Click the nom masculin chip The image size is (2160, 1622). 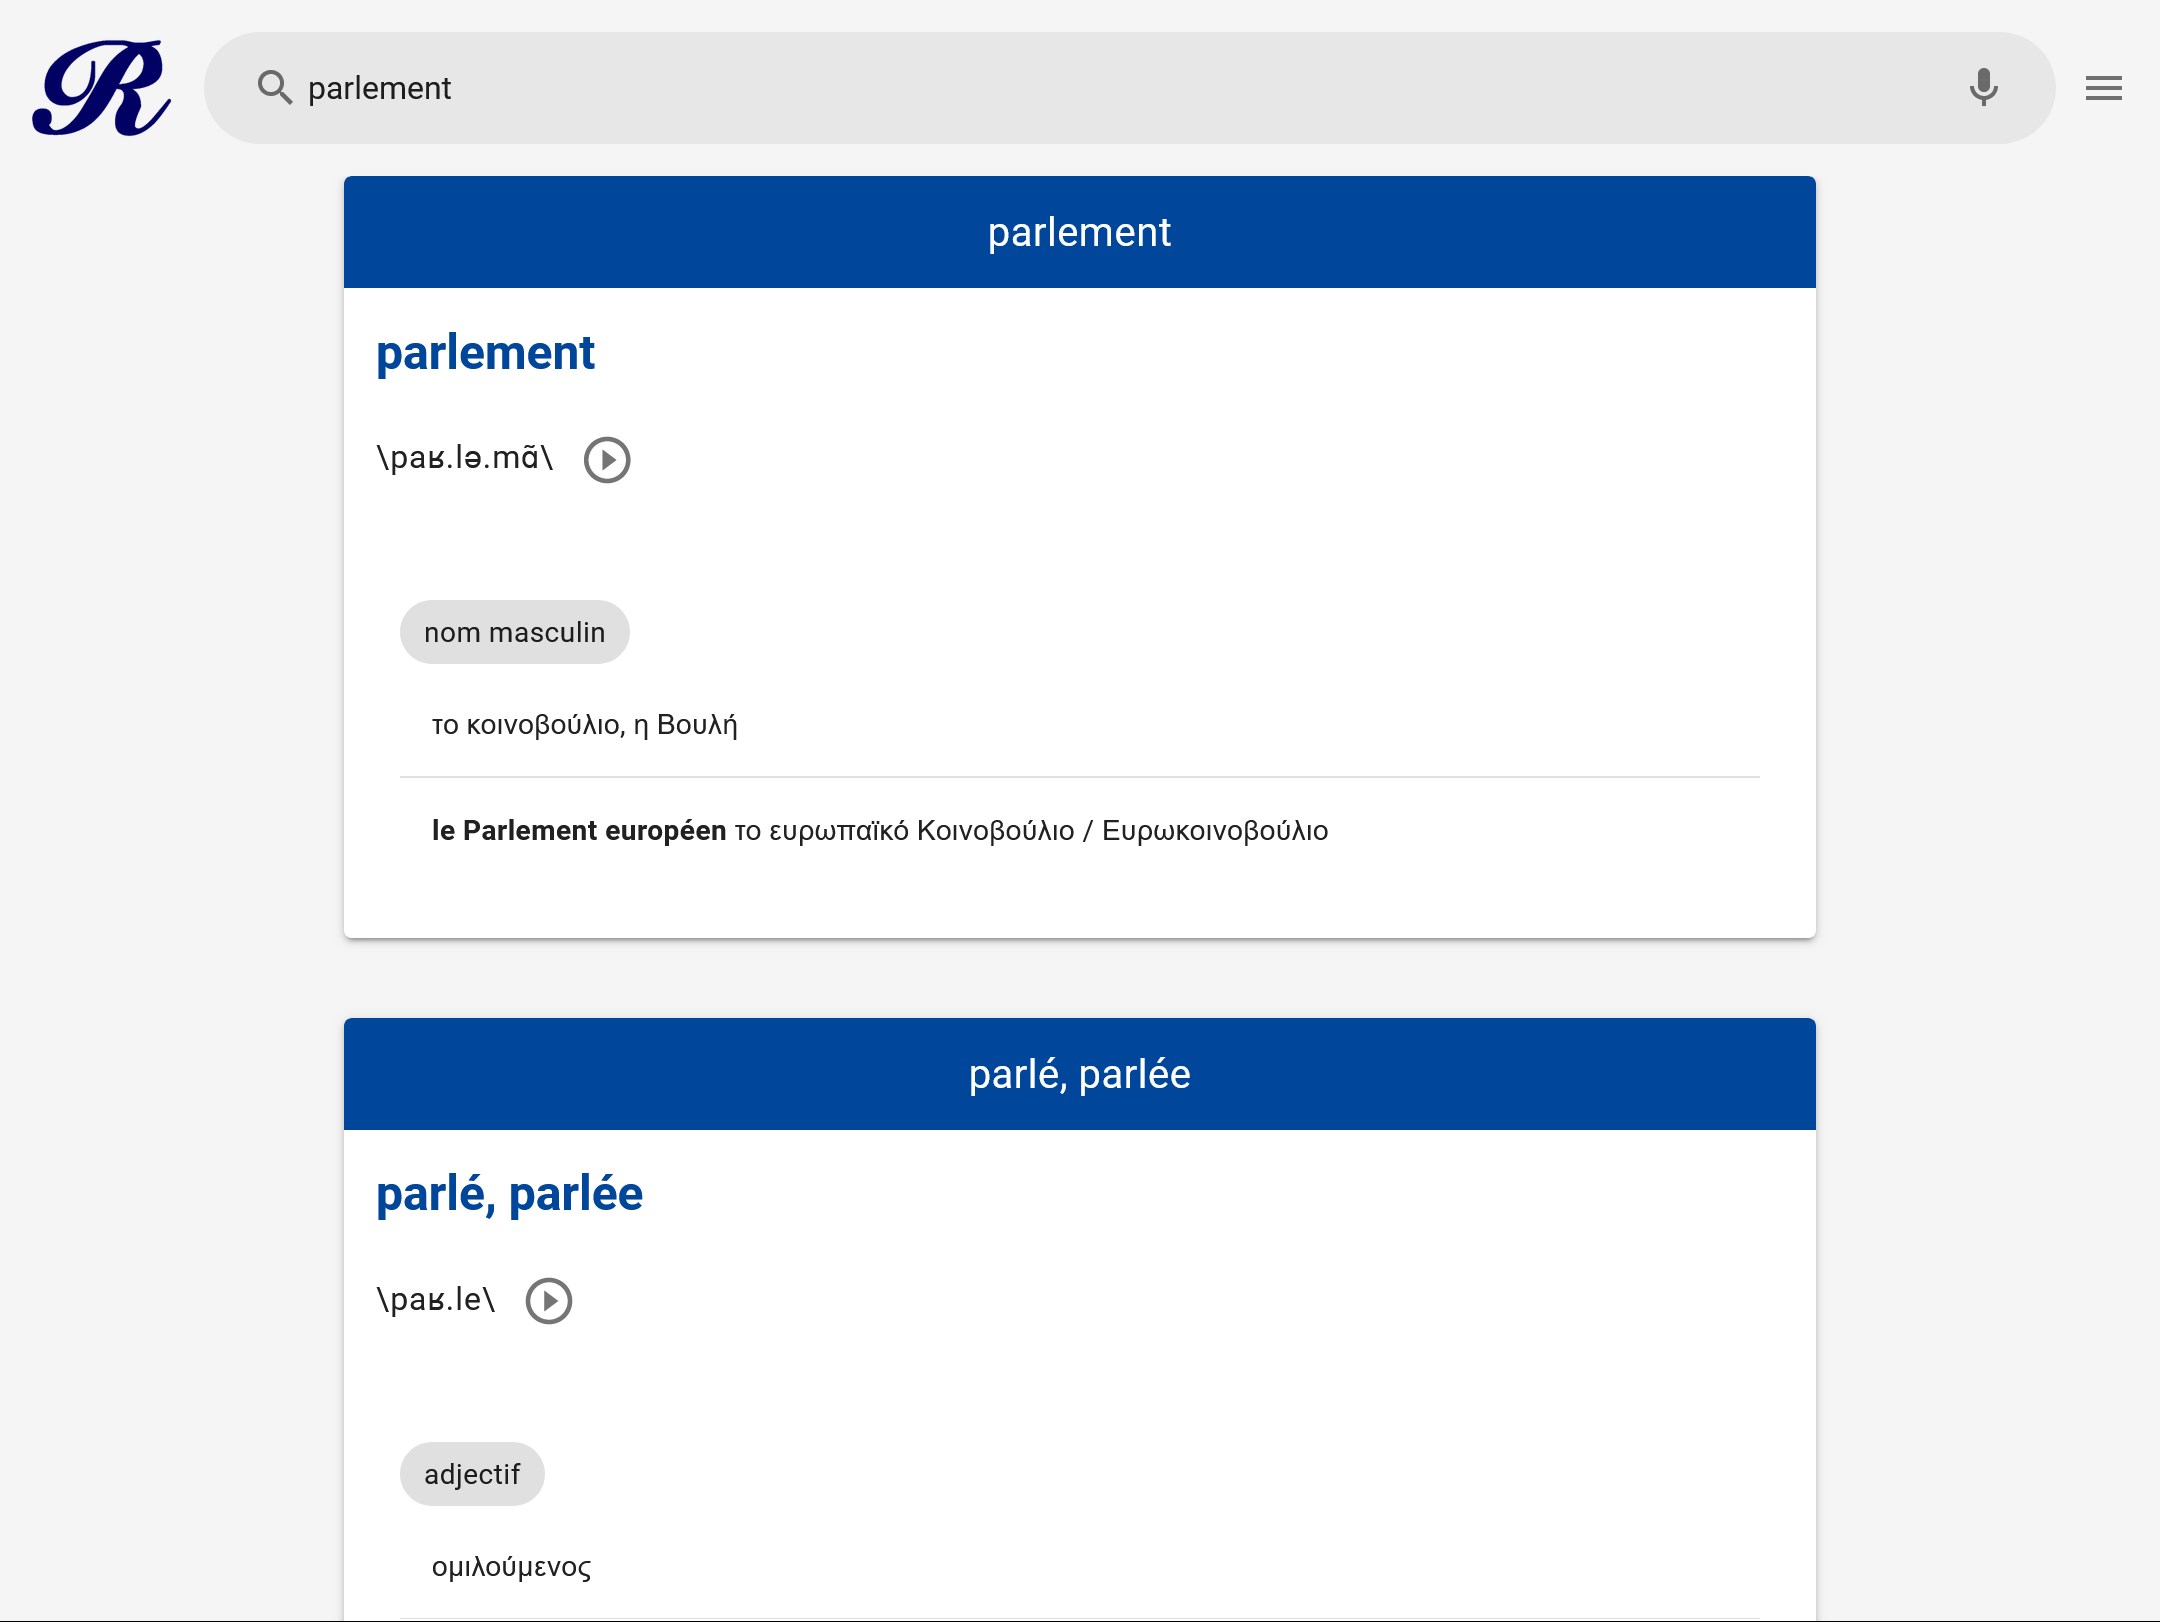click(x=514, y=632)
